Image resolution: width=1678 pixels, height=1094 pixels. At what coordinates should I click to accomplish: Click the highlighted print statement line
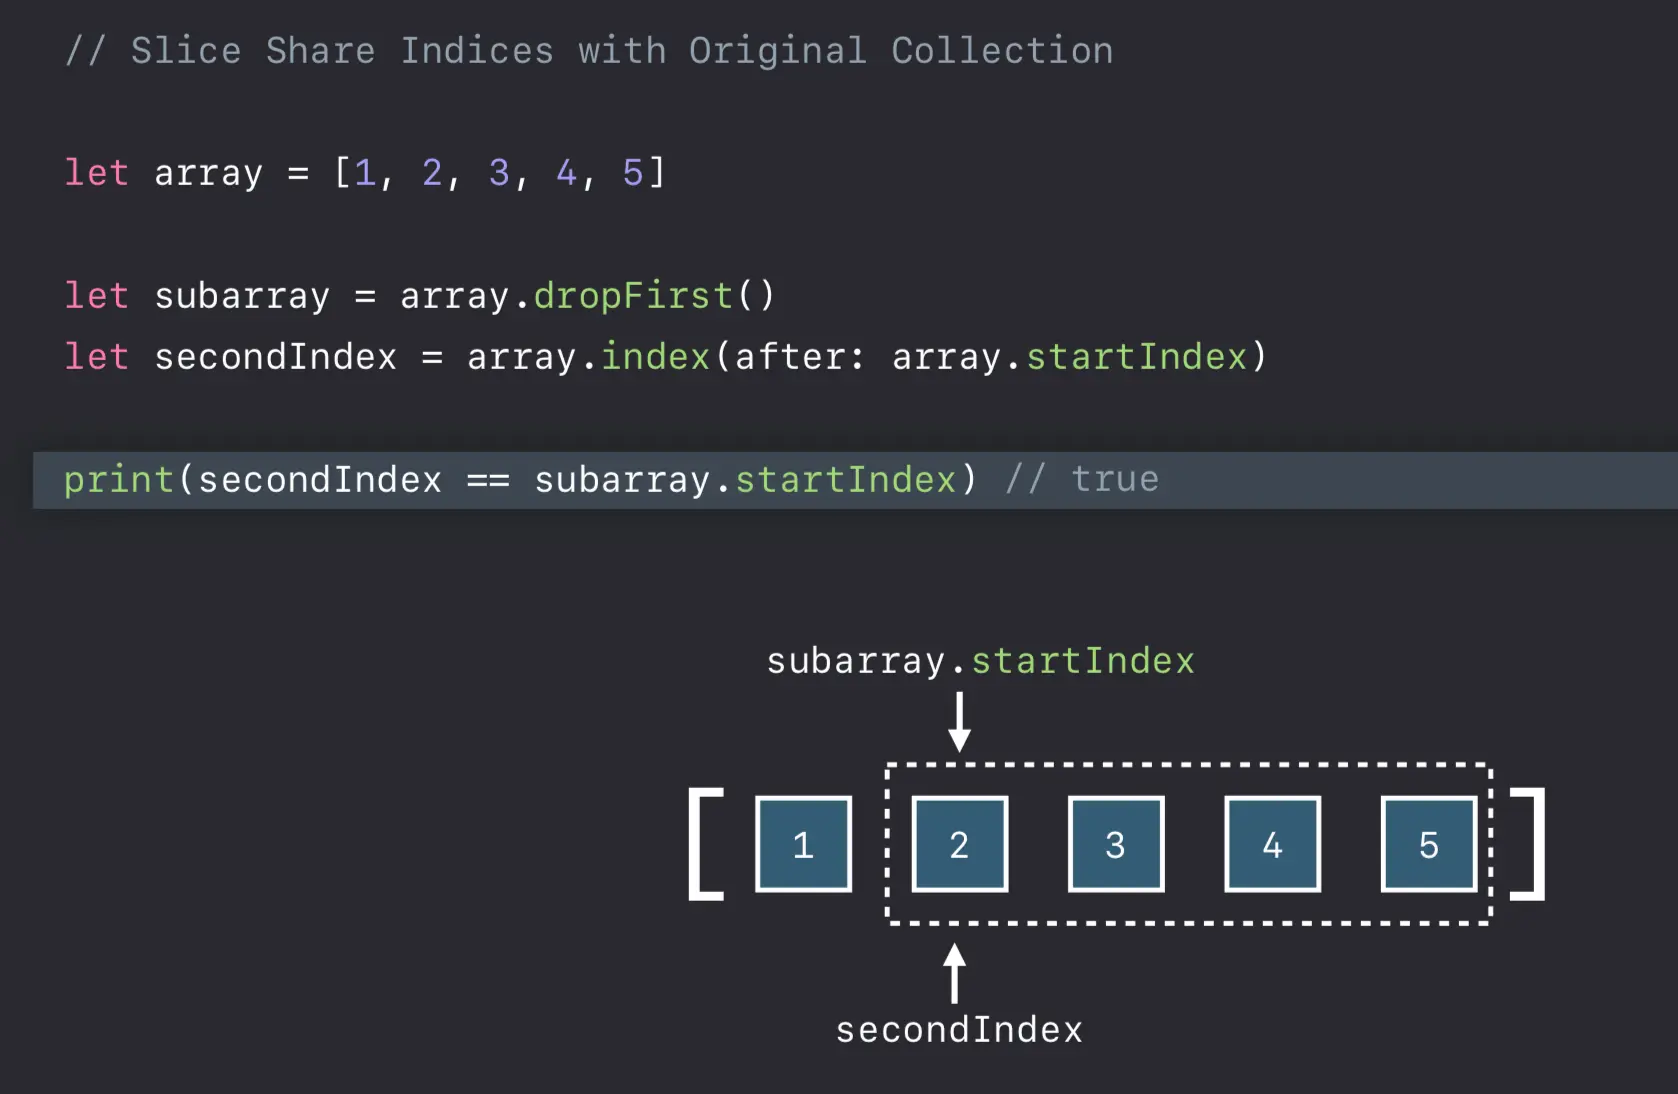coord(855,480)
